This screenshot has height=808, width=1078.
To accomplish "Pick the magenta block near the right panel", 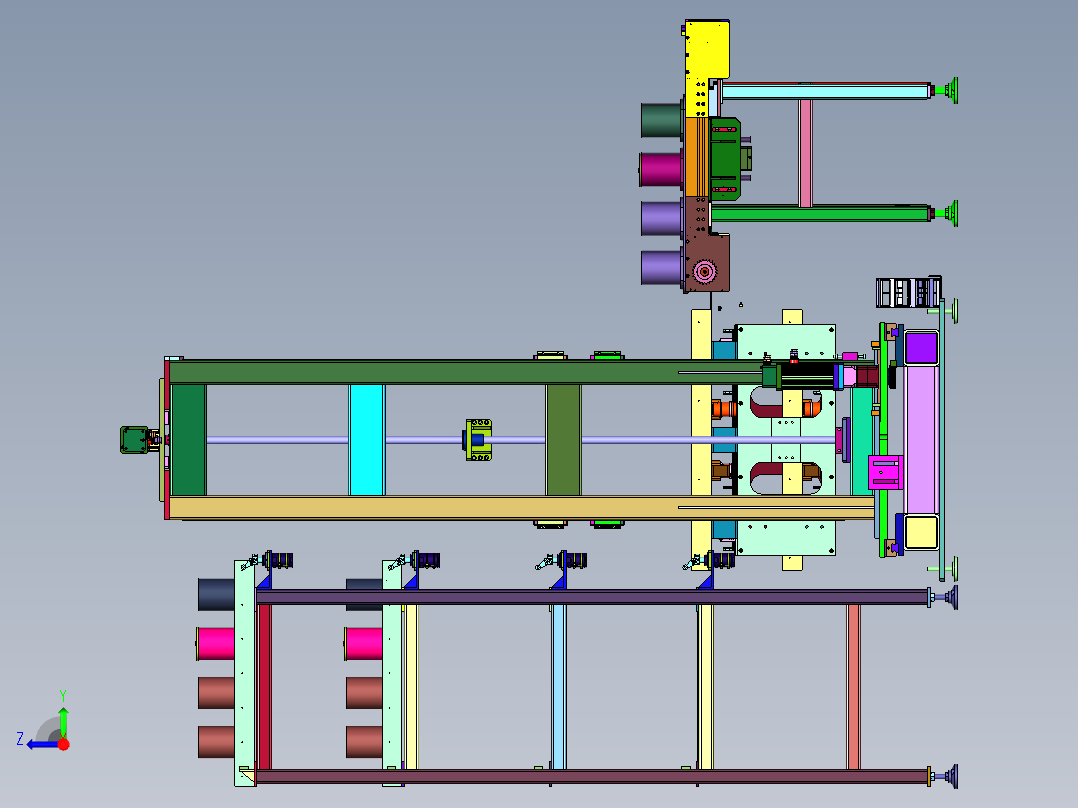I will click(885, 472).
